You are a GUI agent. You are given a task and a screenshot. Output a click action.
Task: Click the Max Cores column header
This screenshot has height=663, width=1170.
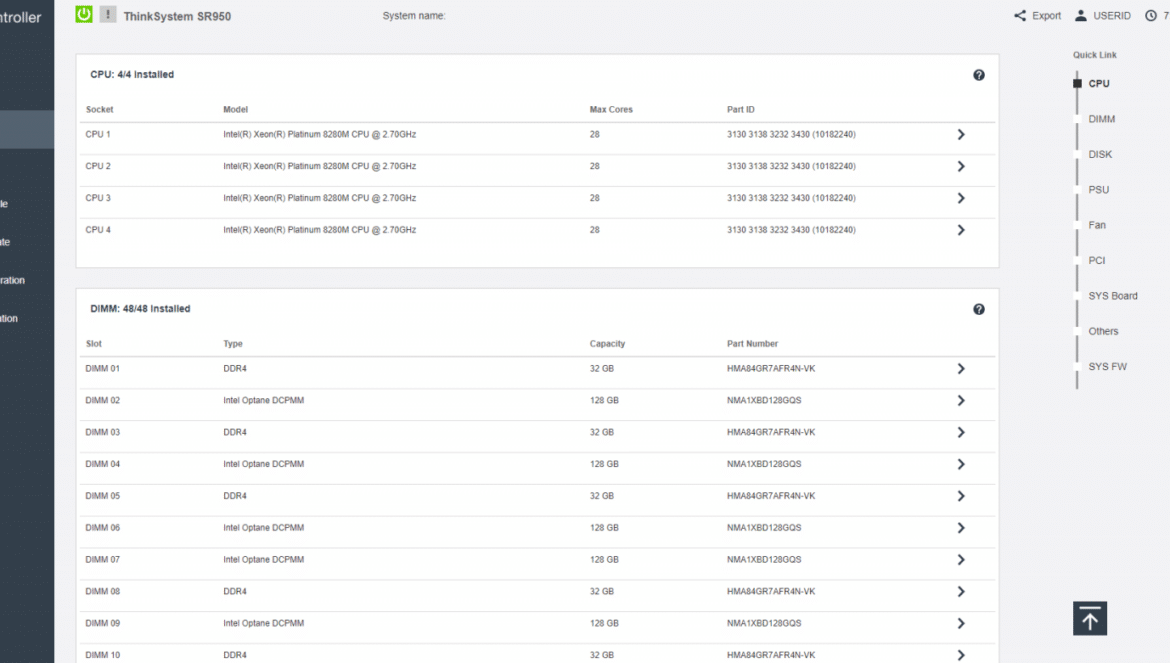pos(611,110)
